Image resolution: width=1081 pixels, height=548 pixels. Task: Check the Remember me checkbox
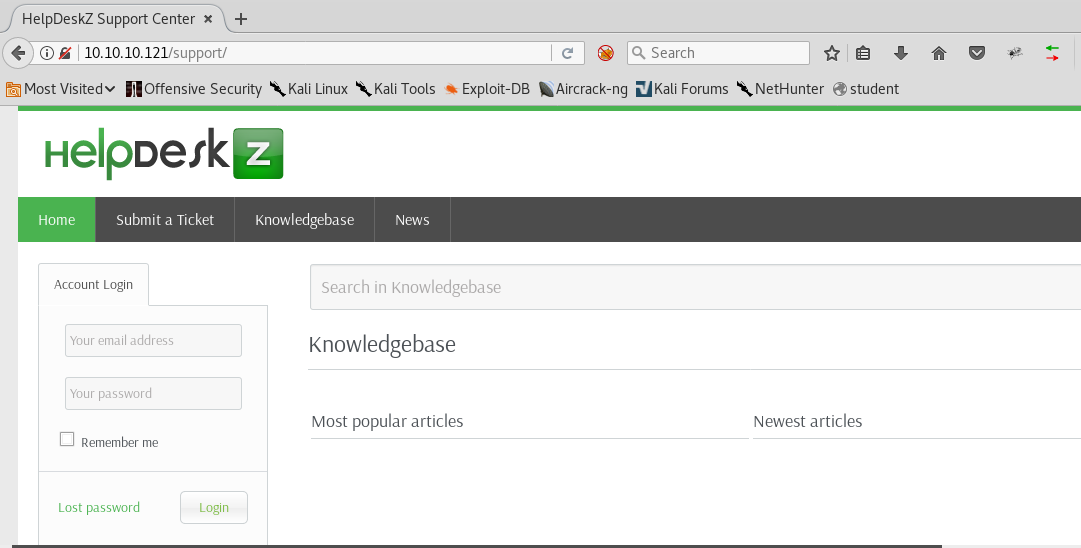[67, 439]
